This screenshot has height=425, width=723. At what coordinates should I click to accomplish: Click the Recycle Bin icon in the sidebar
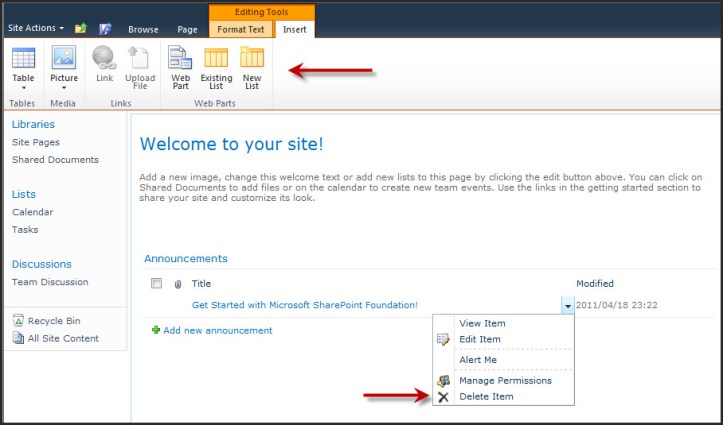pyautogui.click(x=19, y=321)
